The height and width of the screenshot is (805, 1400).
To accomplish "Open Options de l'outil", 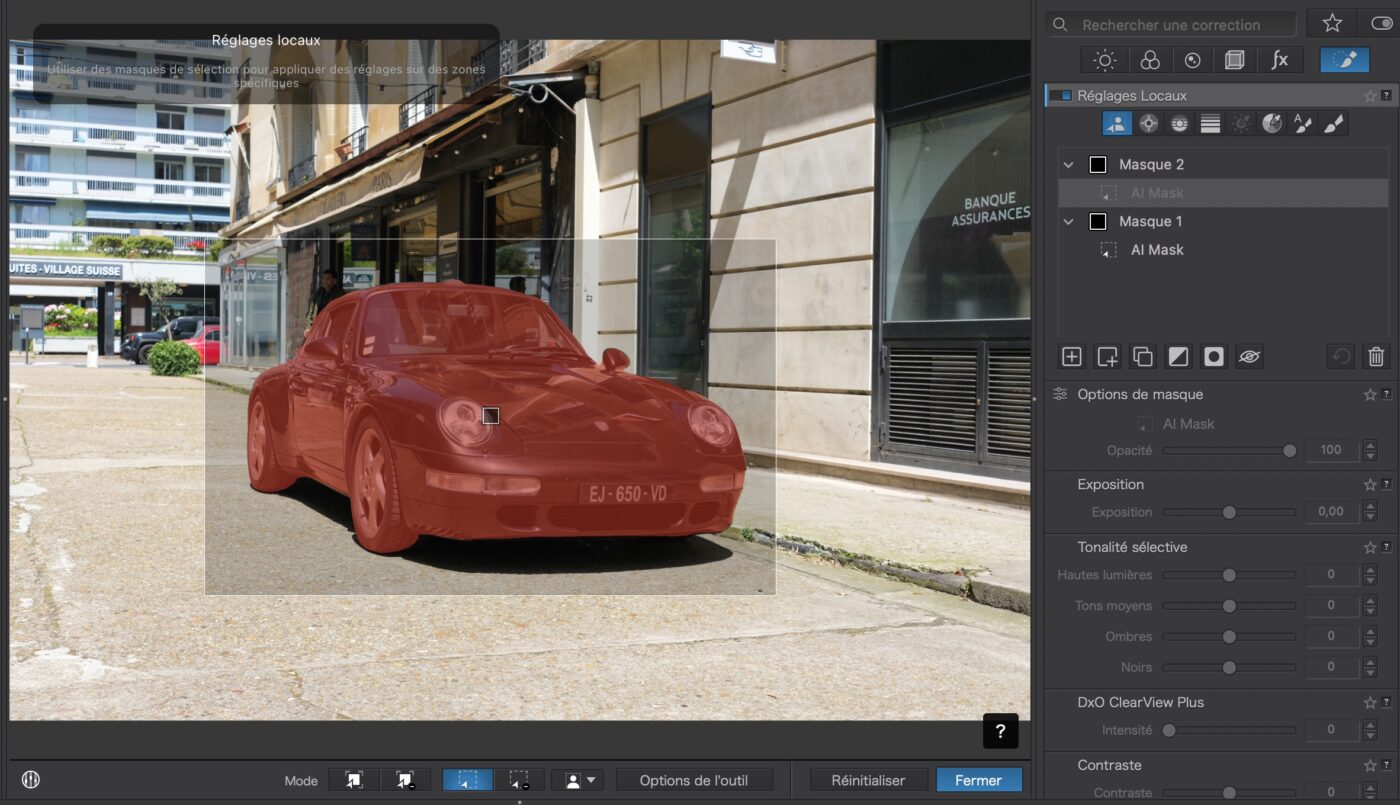I will (694, 780).
